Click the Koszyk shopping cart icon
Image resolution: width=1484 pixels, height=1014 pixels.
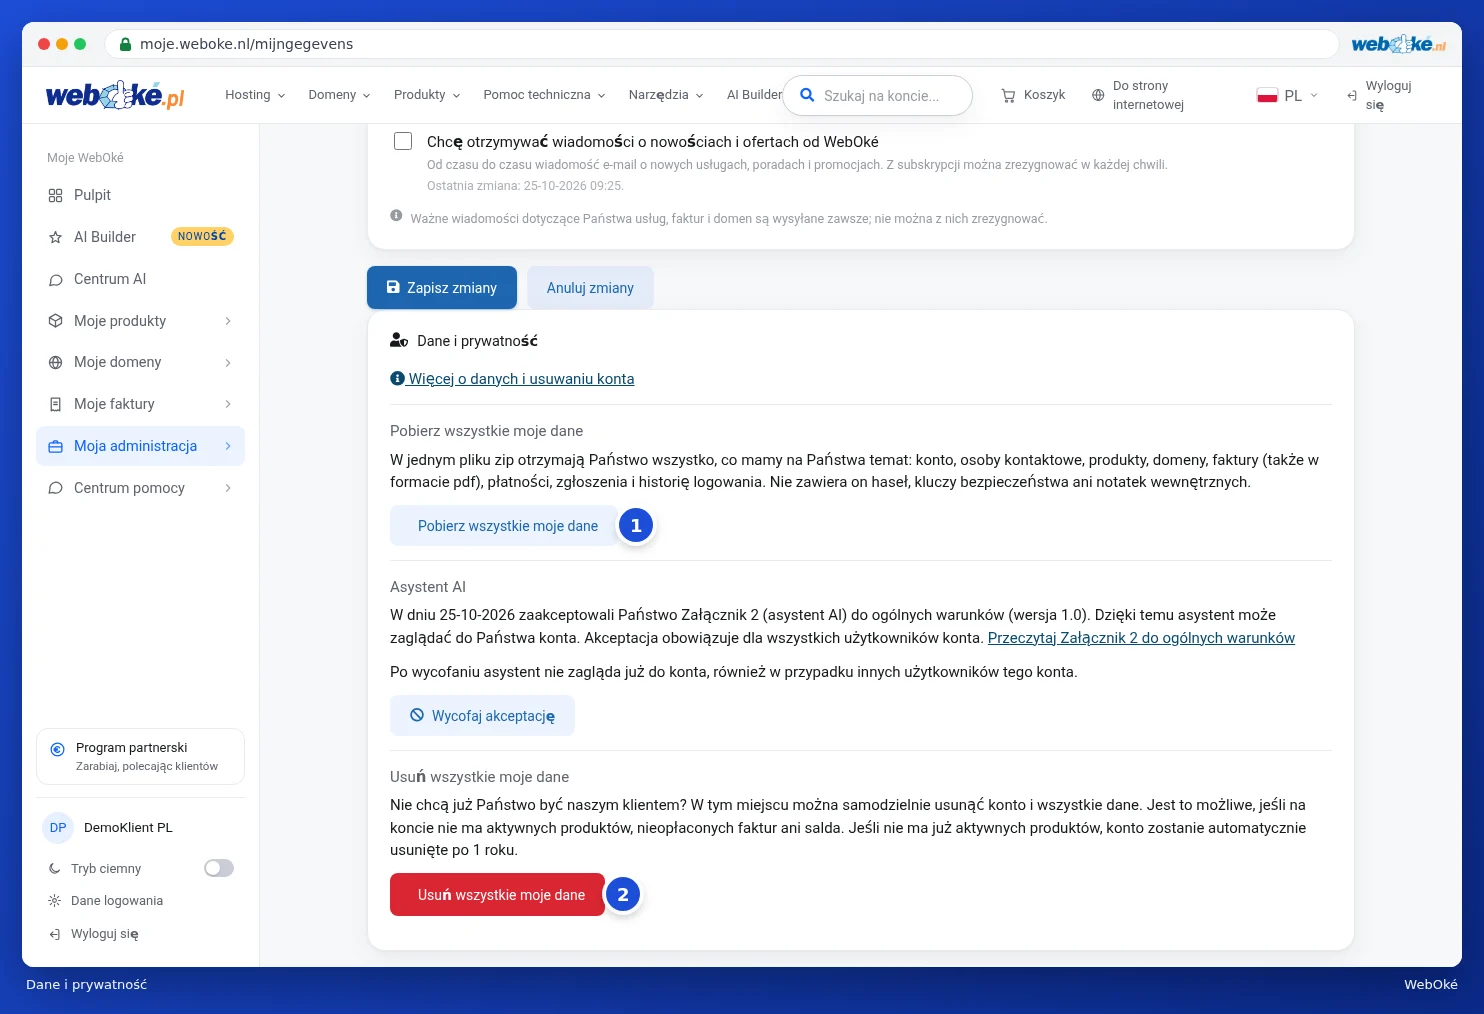coord(1008,95)
